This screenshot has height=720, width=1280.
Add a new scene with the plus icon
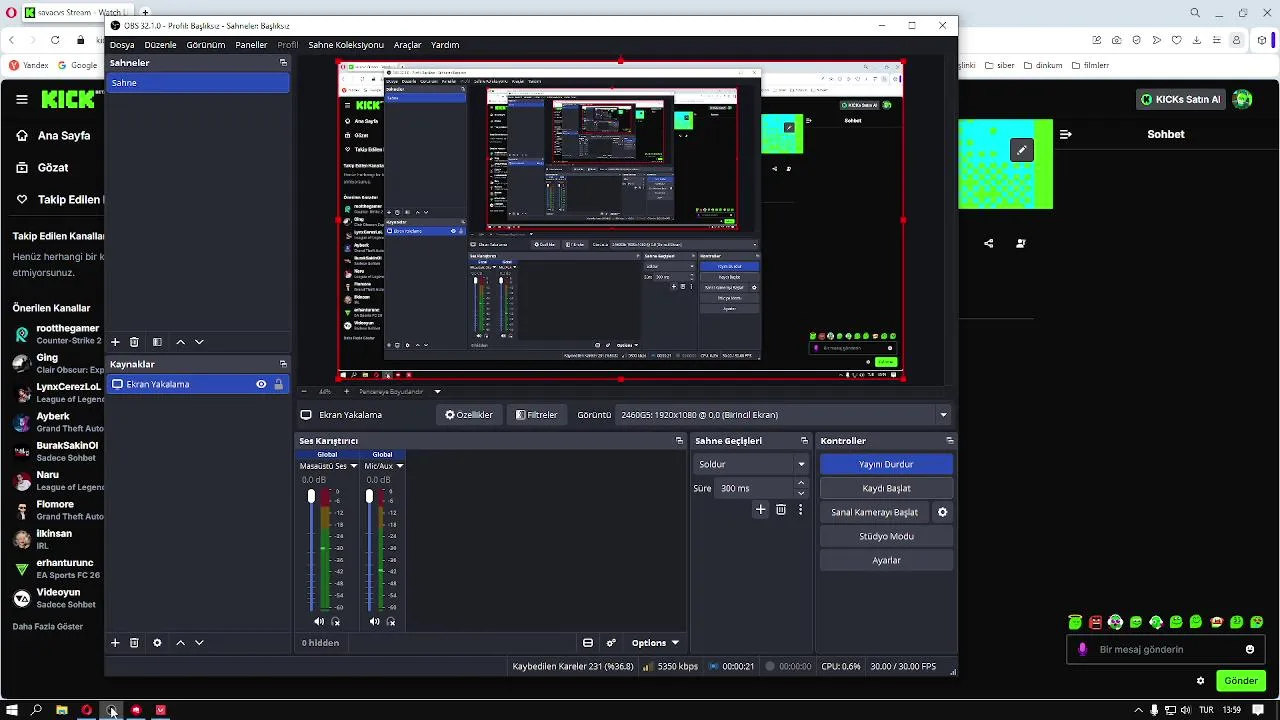click(115, 342)
